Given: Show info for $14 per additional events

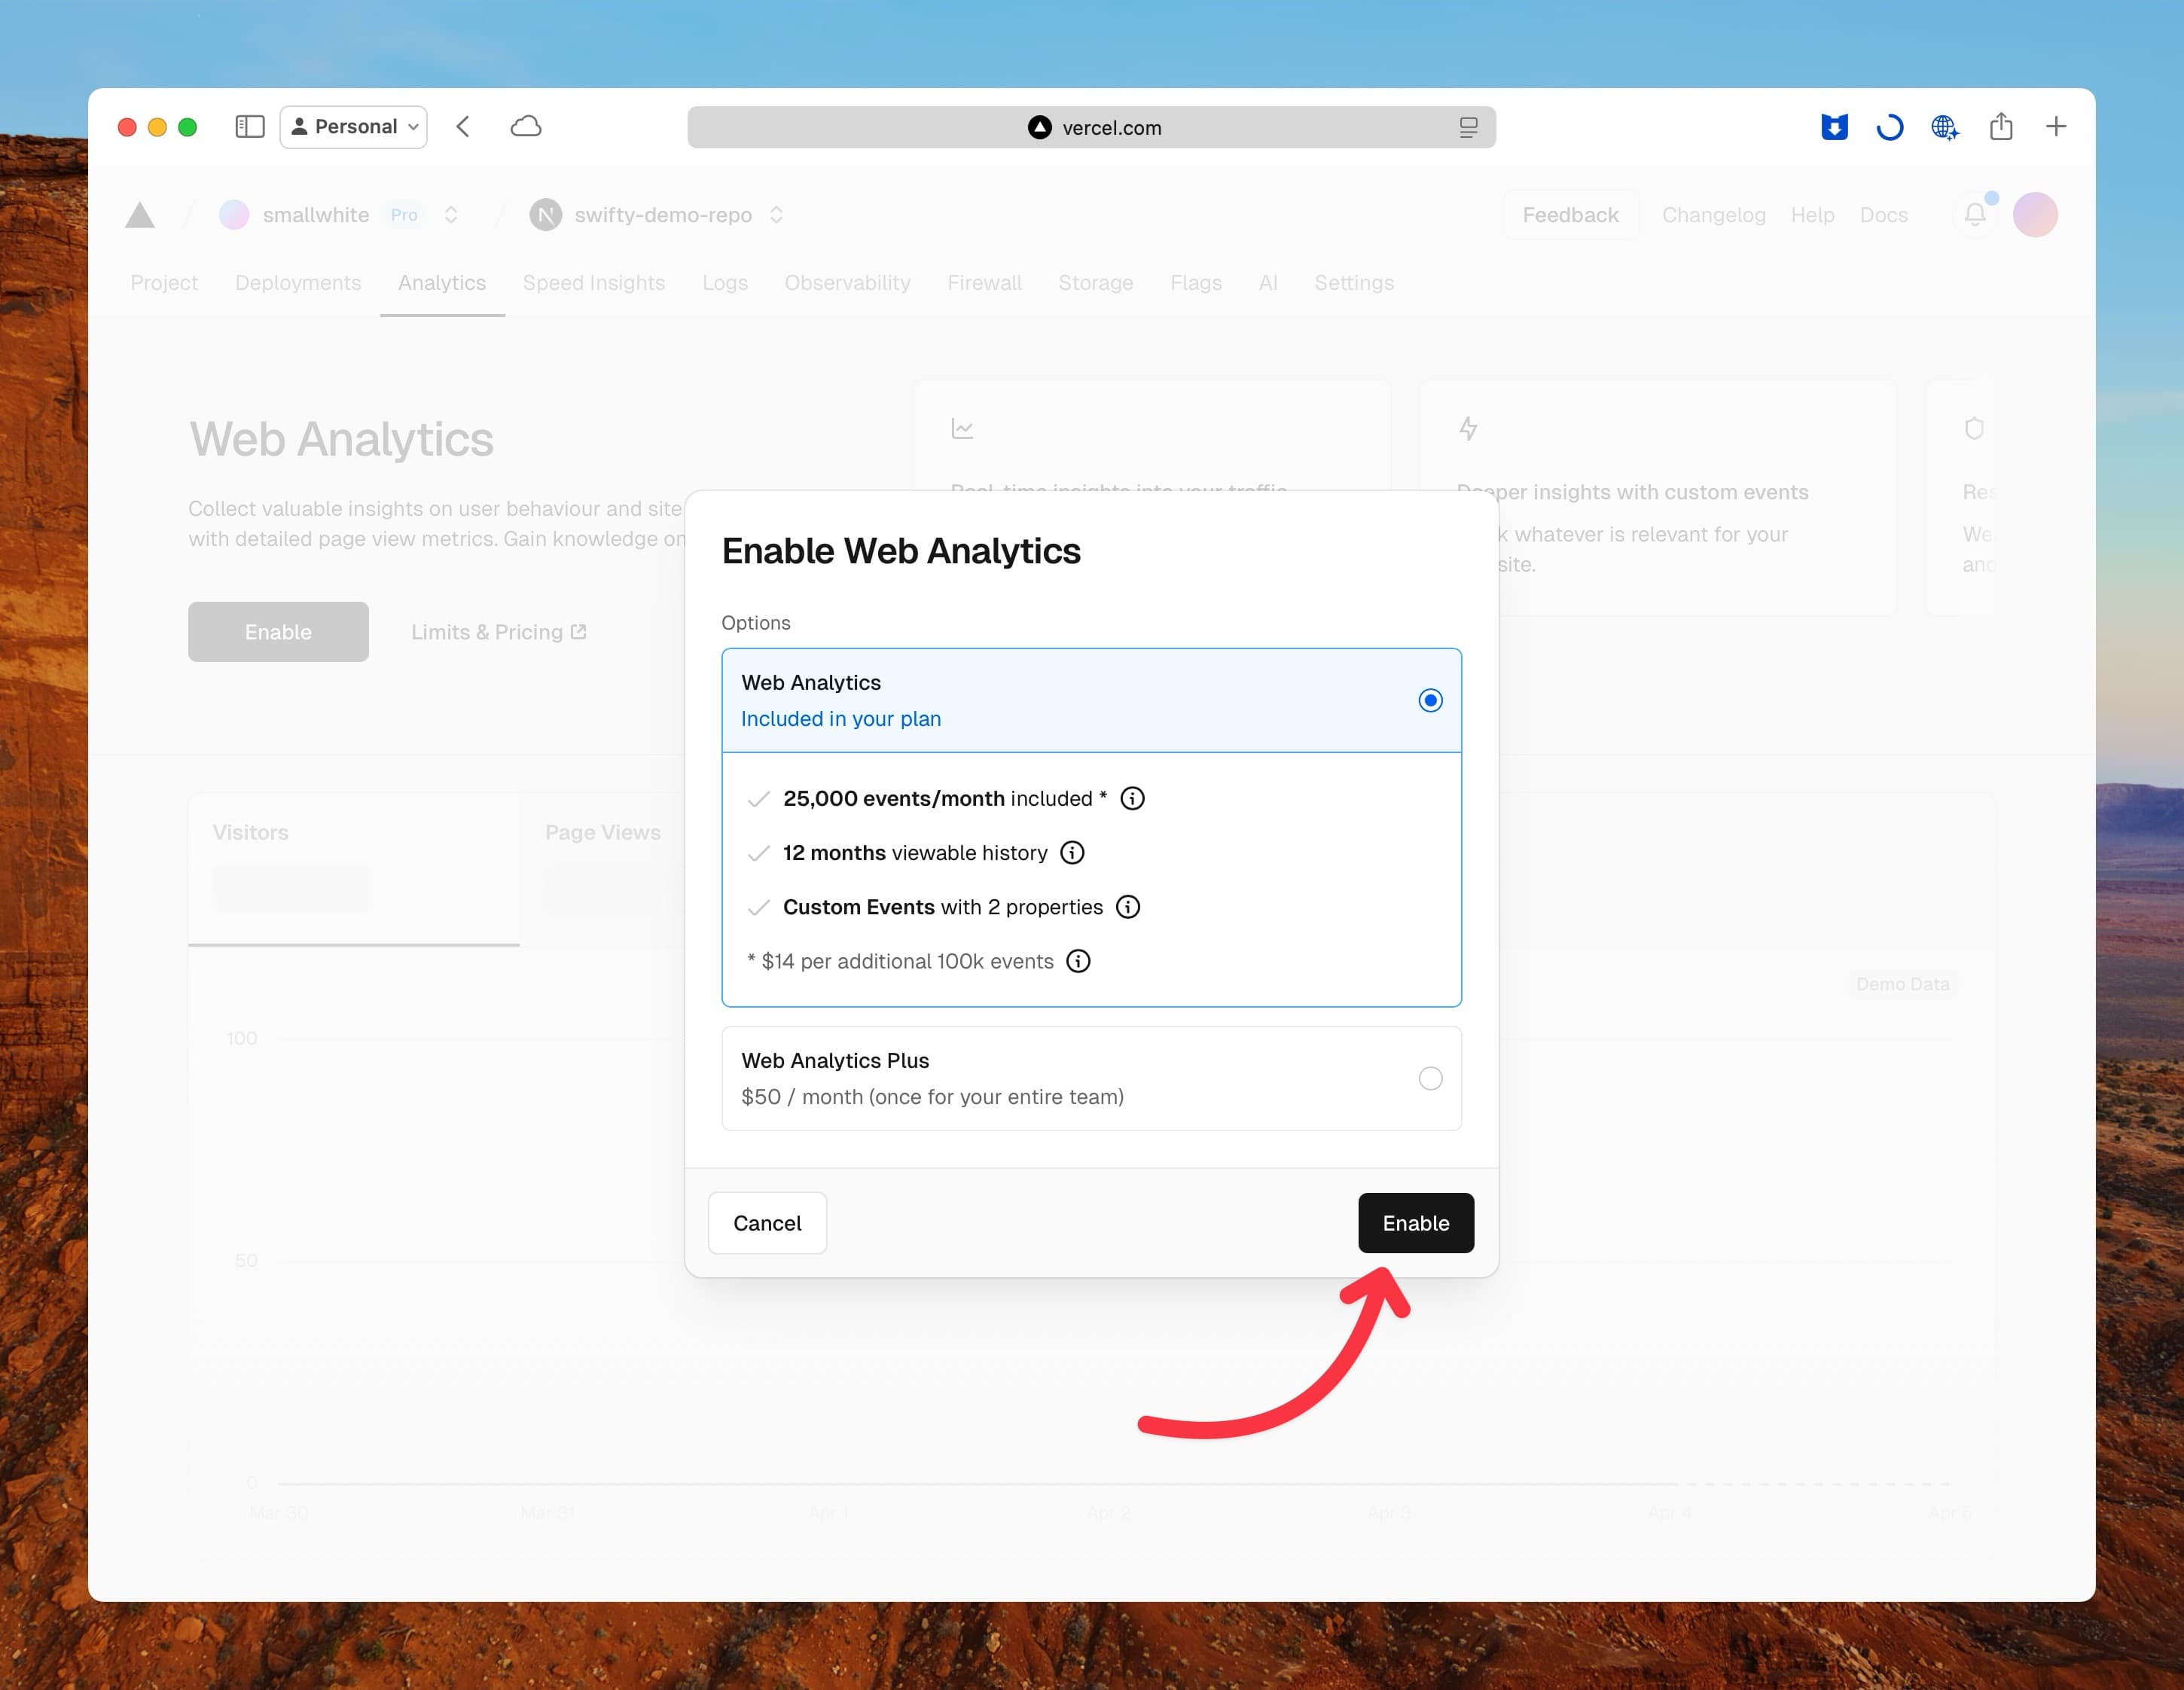Looking at the screenshot, I should [x=1078, y=961].
